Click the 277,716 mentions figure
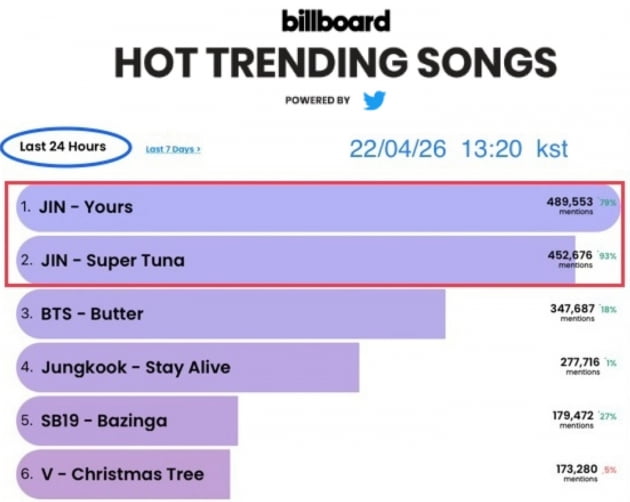 click(580, 366)
